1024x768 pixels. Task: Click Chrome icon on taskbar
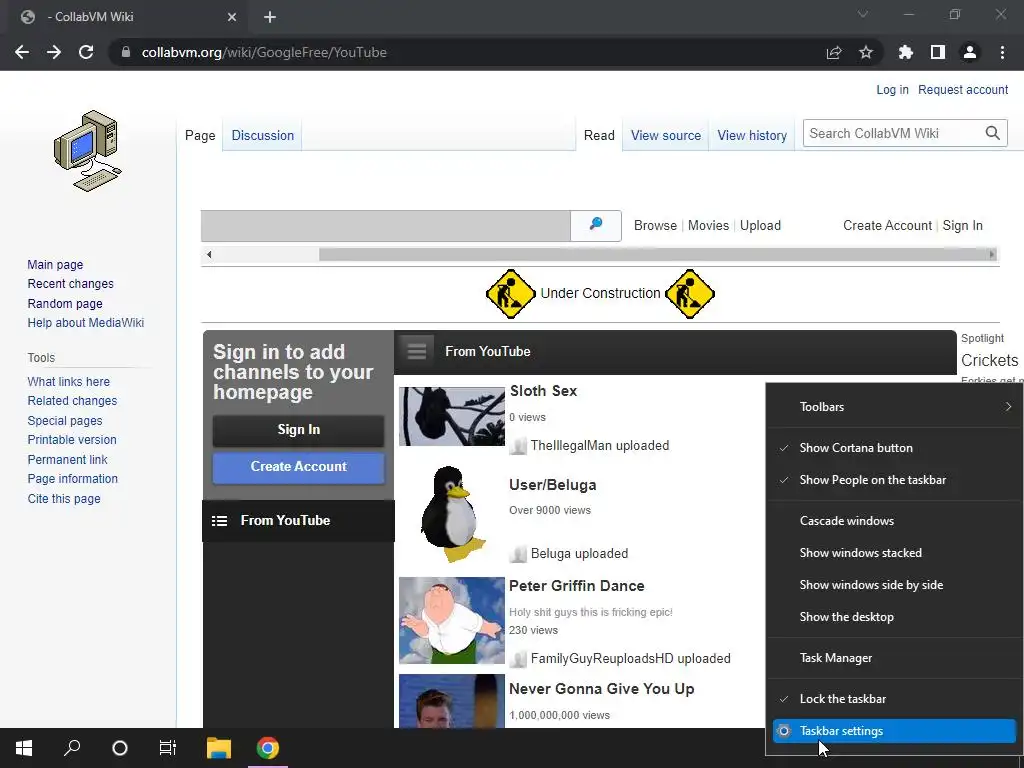tap(268, 748)
